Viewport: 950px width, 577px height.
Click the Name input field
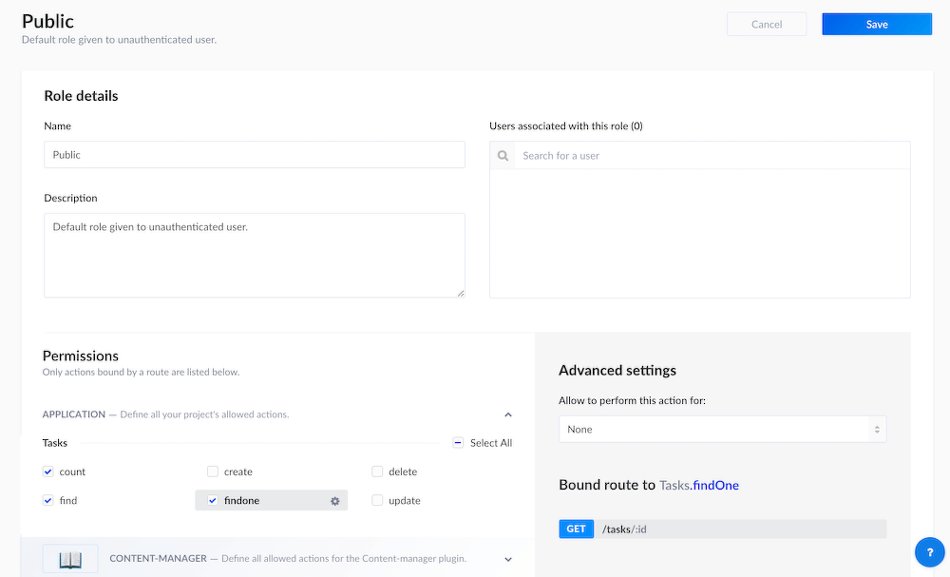pyautogui.click(x=254, y=155)
